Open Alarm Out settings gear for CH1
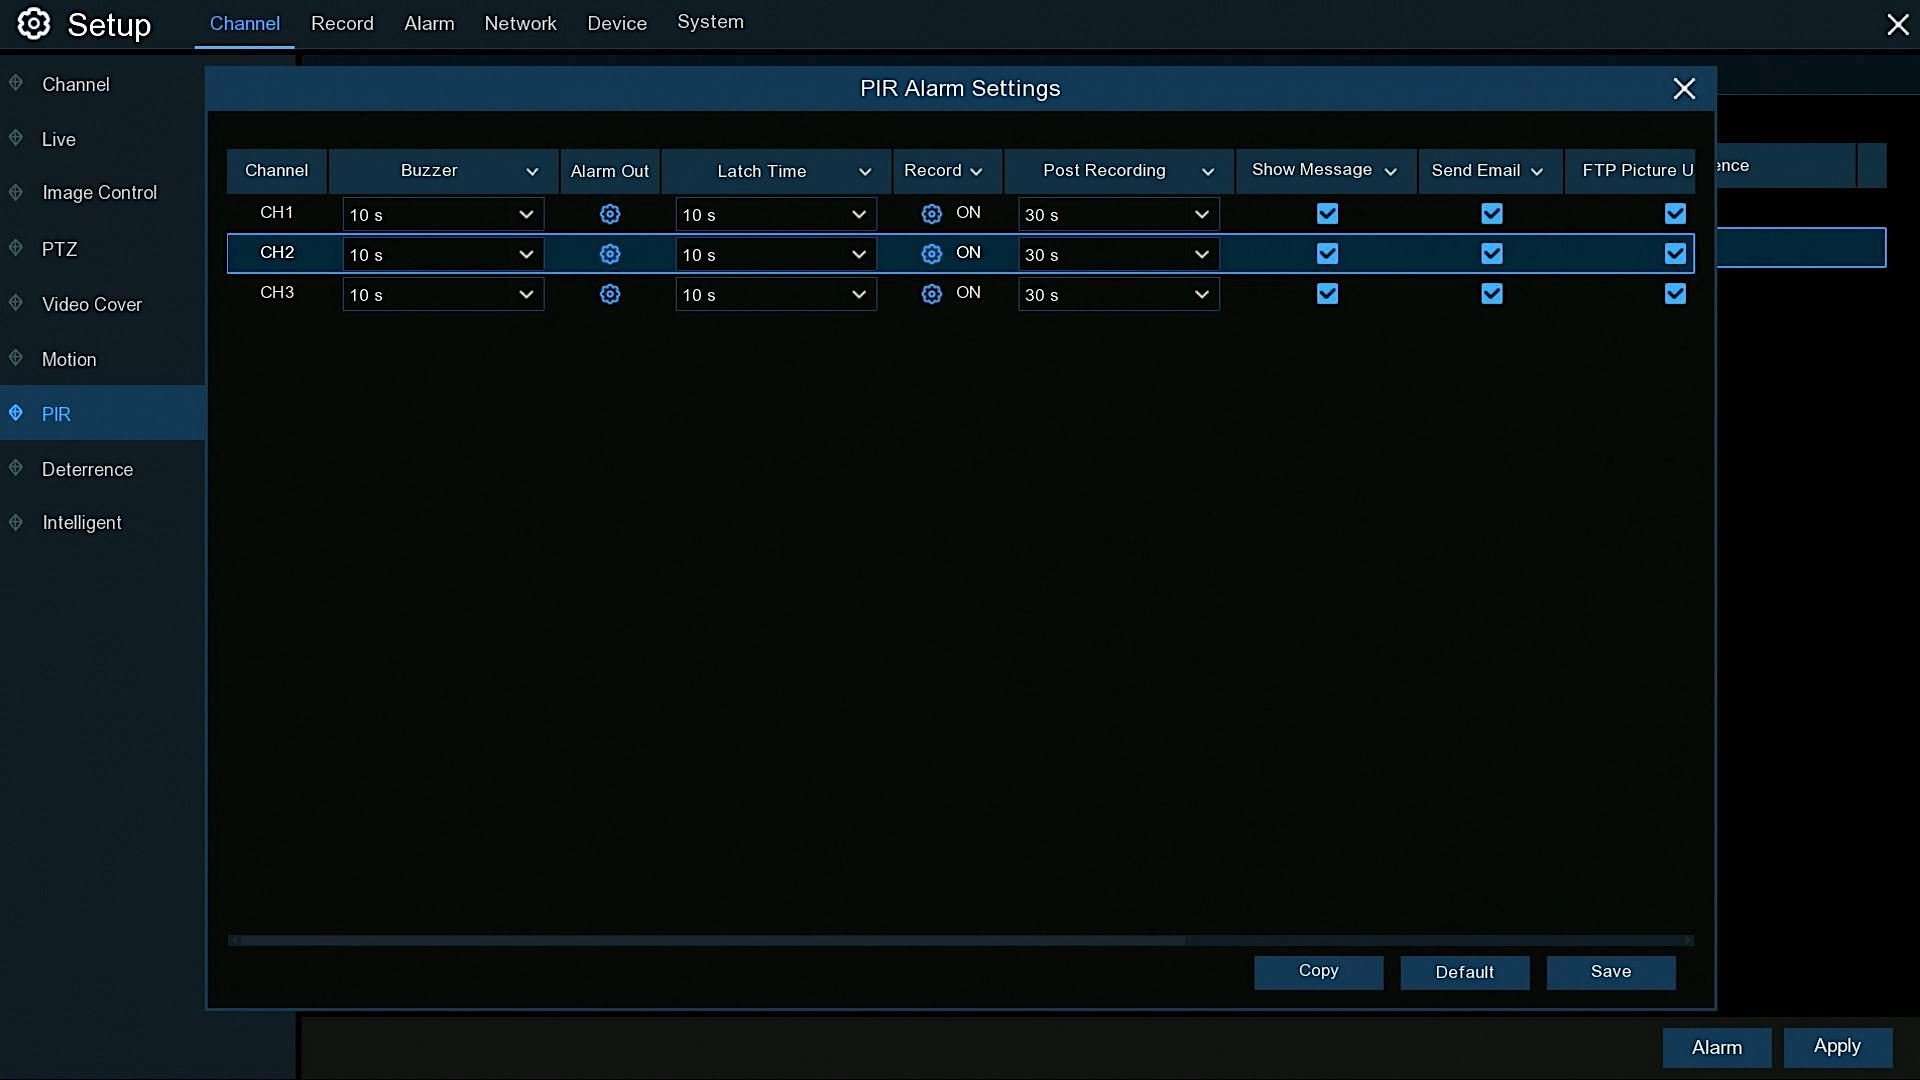Image resolution: width=1920 pixels, height=1080 pixels. 610,214
